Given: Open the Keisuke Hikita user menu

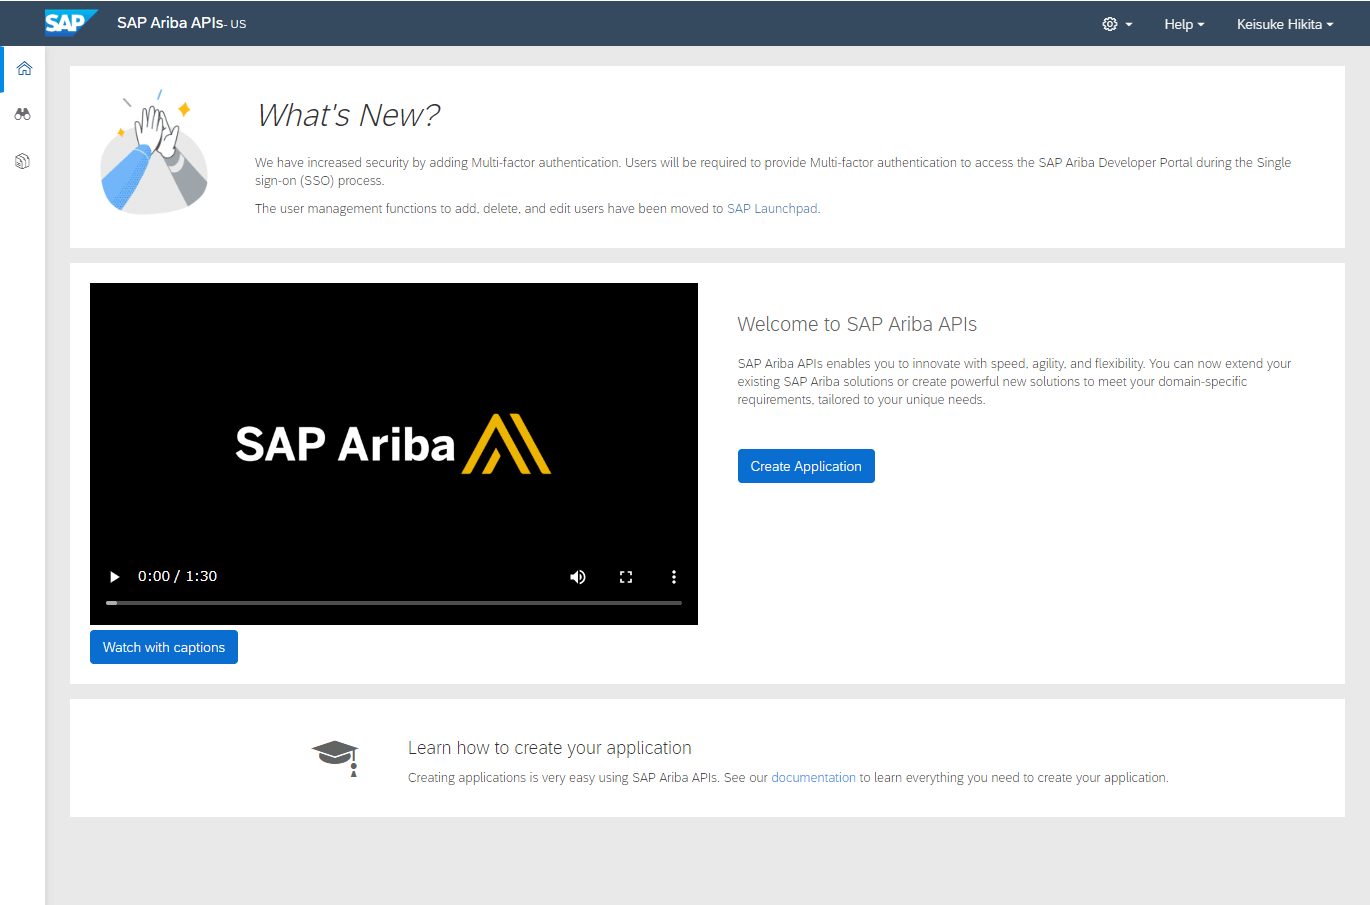Looking at the screenshot, I should (1285, 24).
